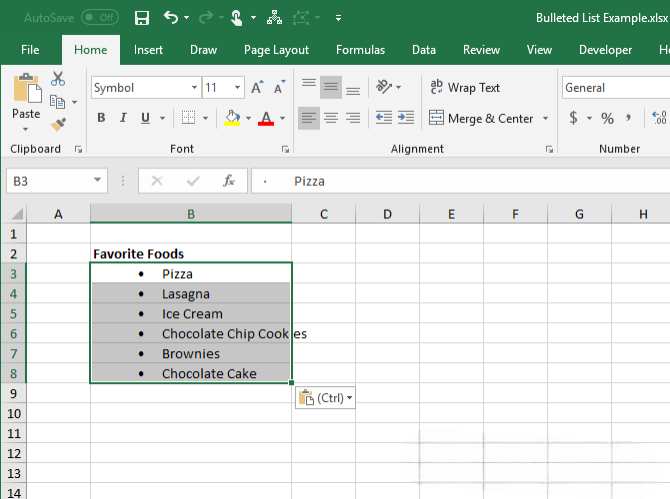The image size is (670, 499).
Task: Click the Orientation angled text icon
Action: [384, 87]
